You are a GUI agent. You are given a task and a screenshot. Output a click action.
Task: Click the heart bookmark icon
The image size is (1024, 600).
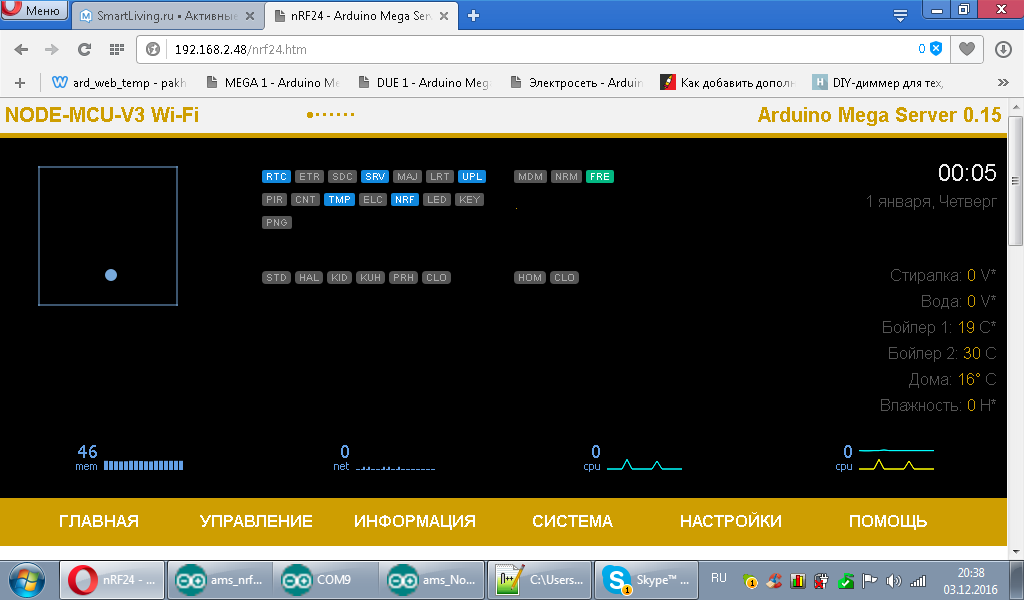(x=966, y=49)
